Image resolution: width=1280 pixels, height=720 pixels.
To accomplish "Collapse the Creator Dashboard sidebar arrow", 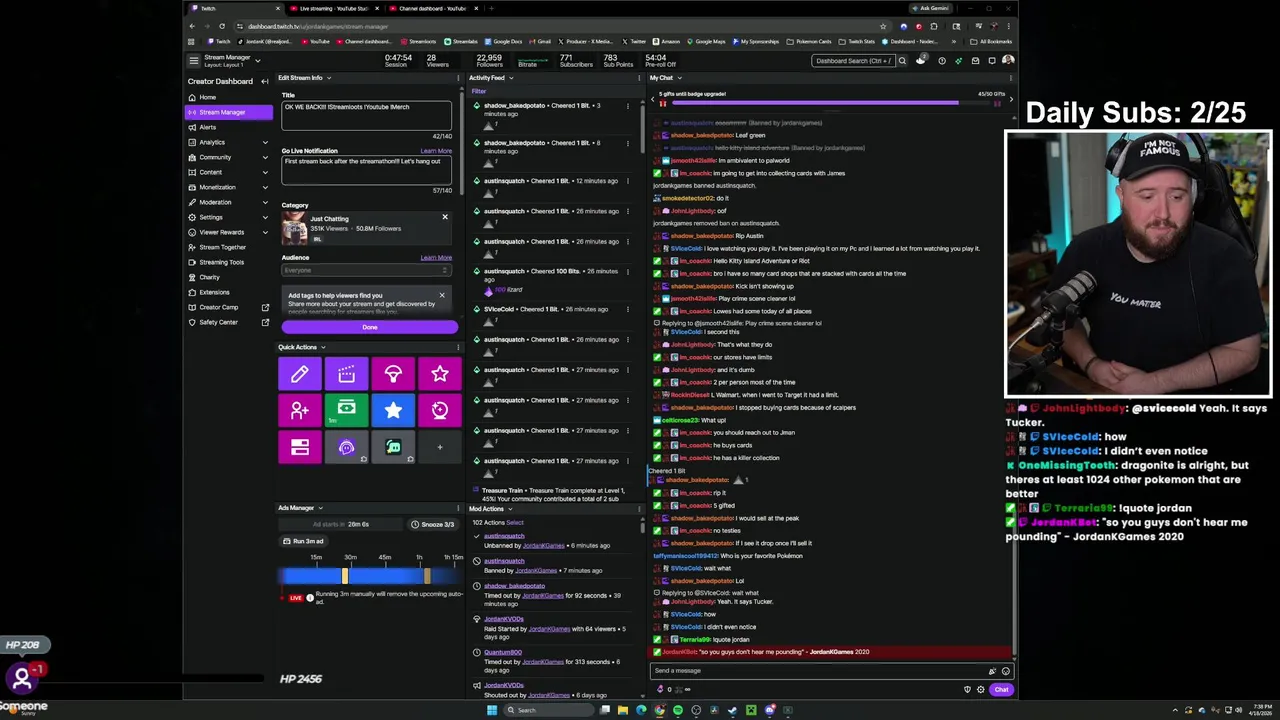I will (264, 81).
